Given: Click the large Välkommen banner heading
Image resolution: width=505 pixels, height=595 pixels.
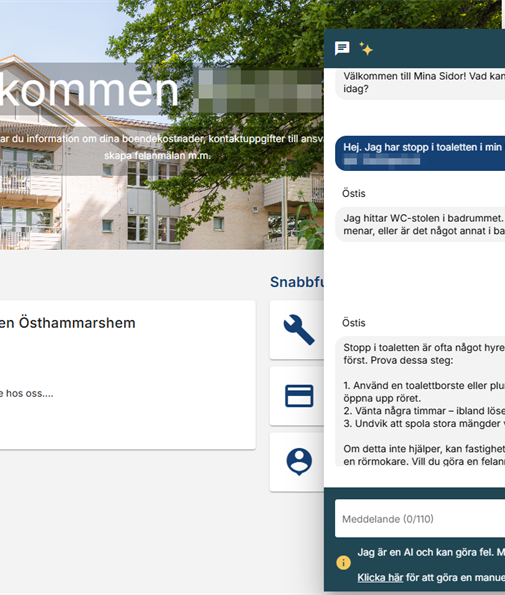Looking at the screenshot, I should 89,90.
